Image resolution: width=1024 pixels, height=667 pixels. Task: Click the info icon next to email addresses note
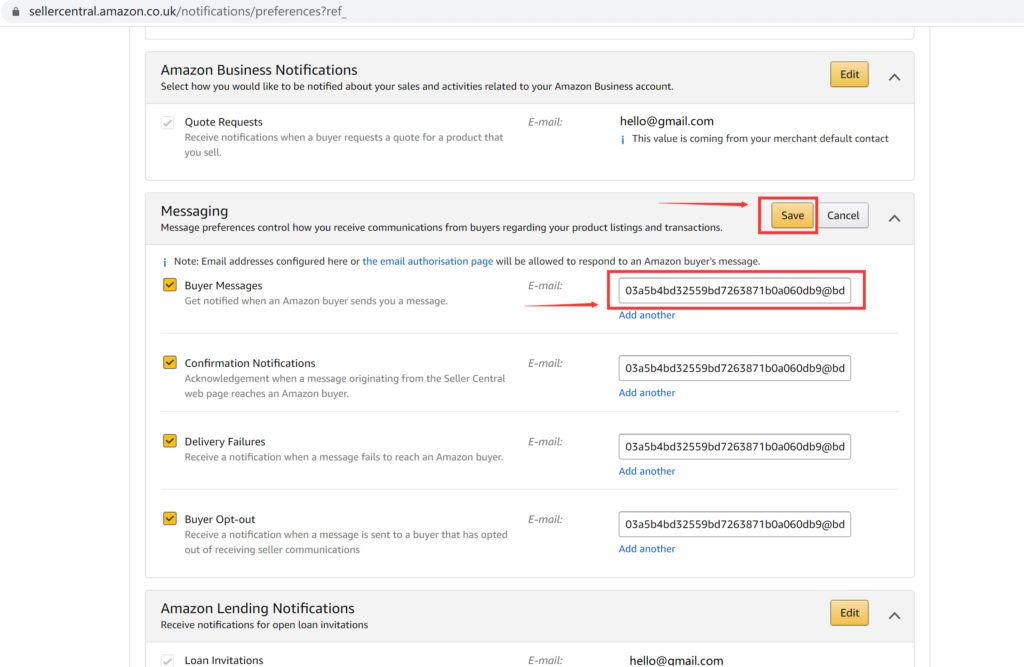(x=164, y=262)
